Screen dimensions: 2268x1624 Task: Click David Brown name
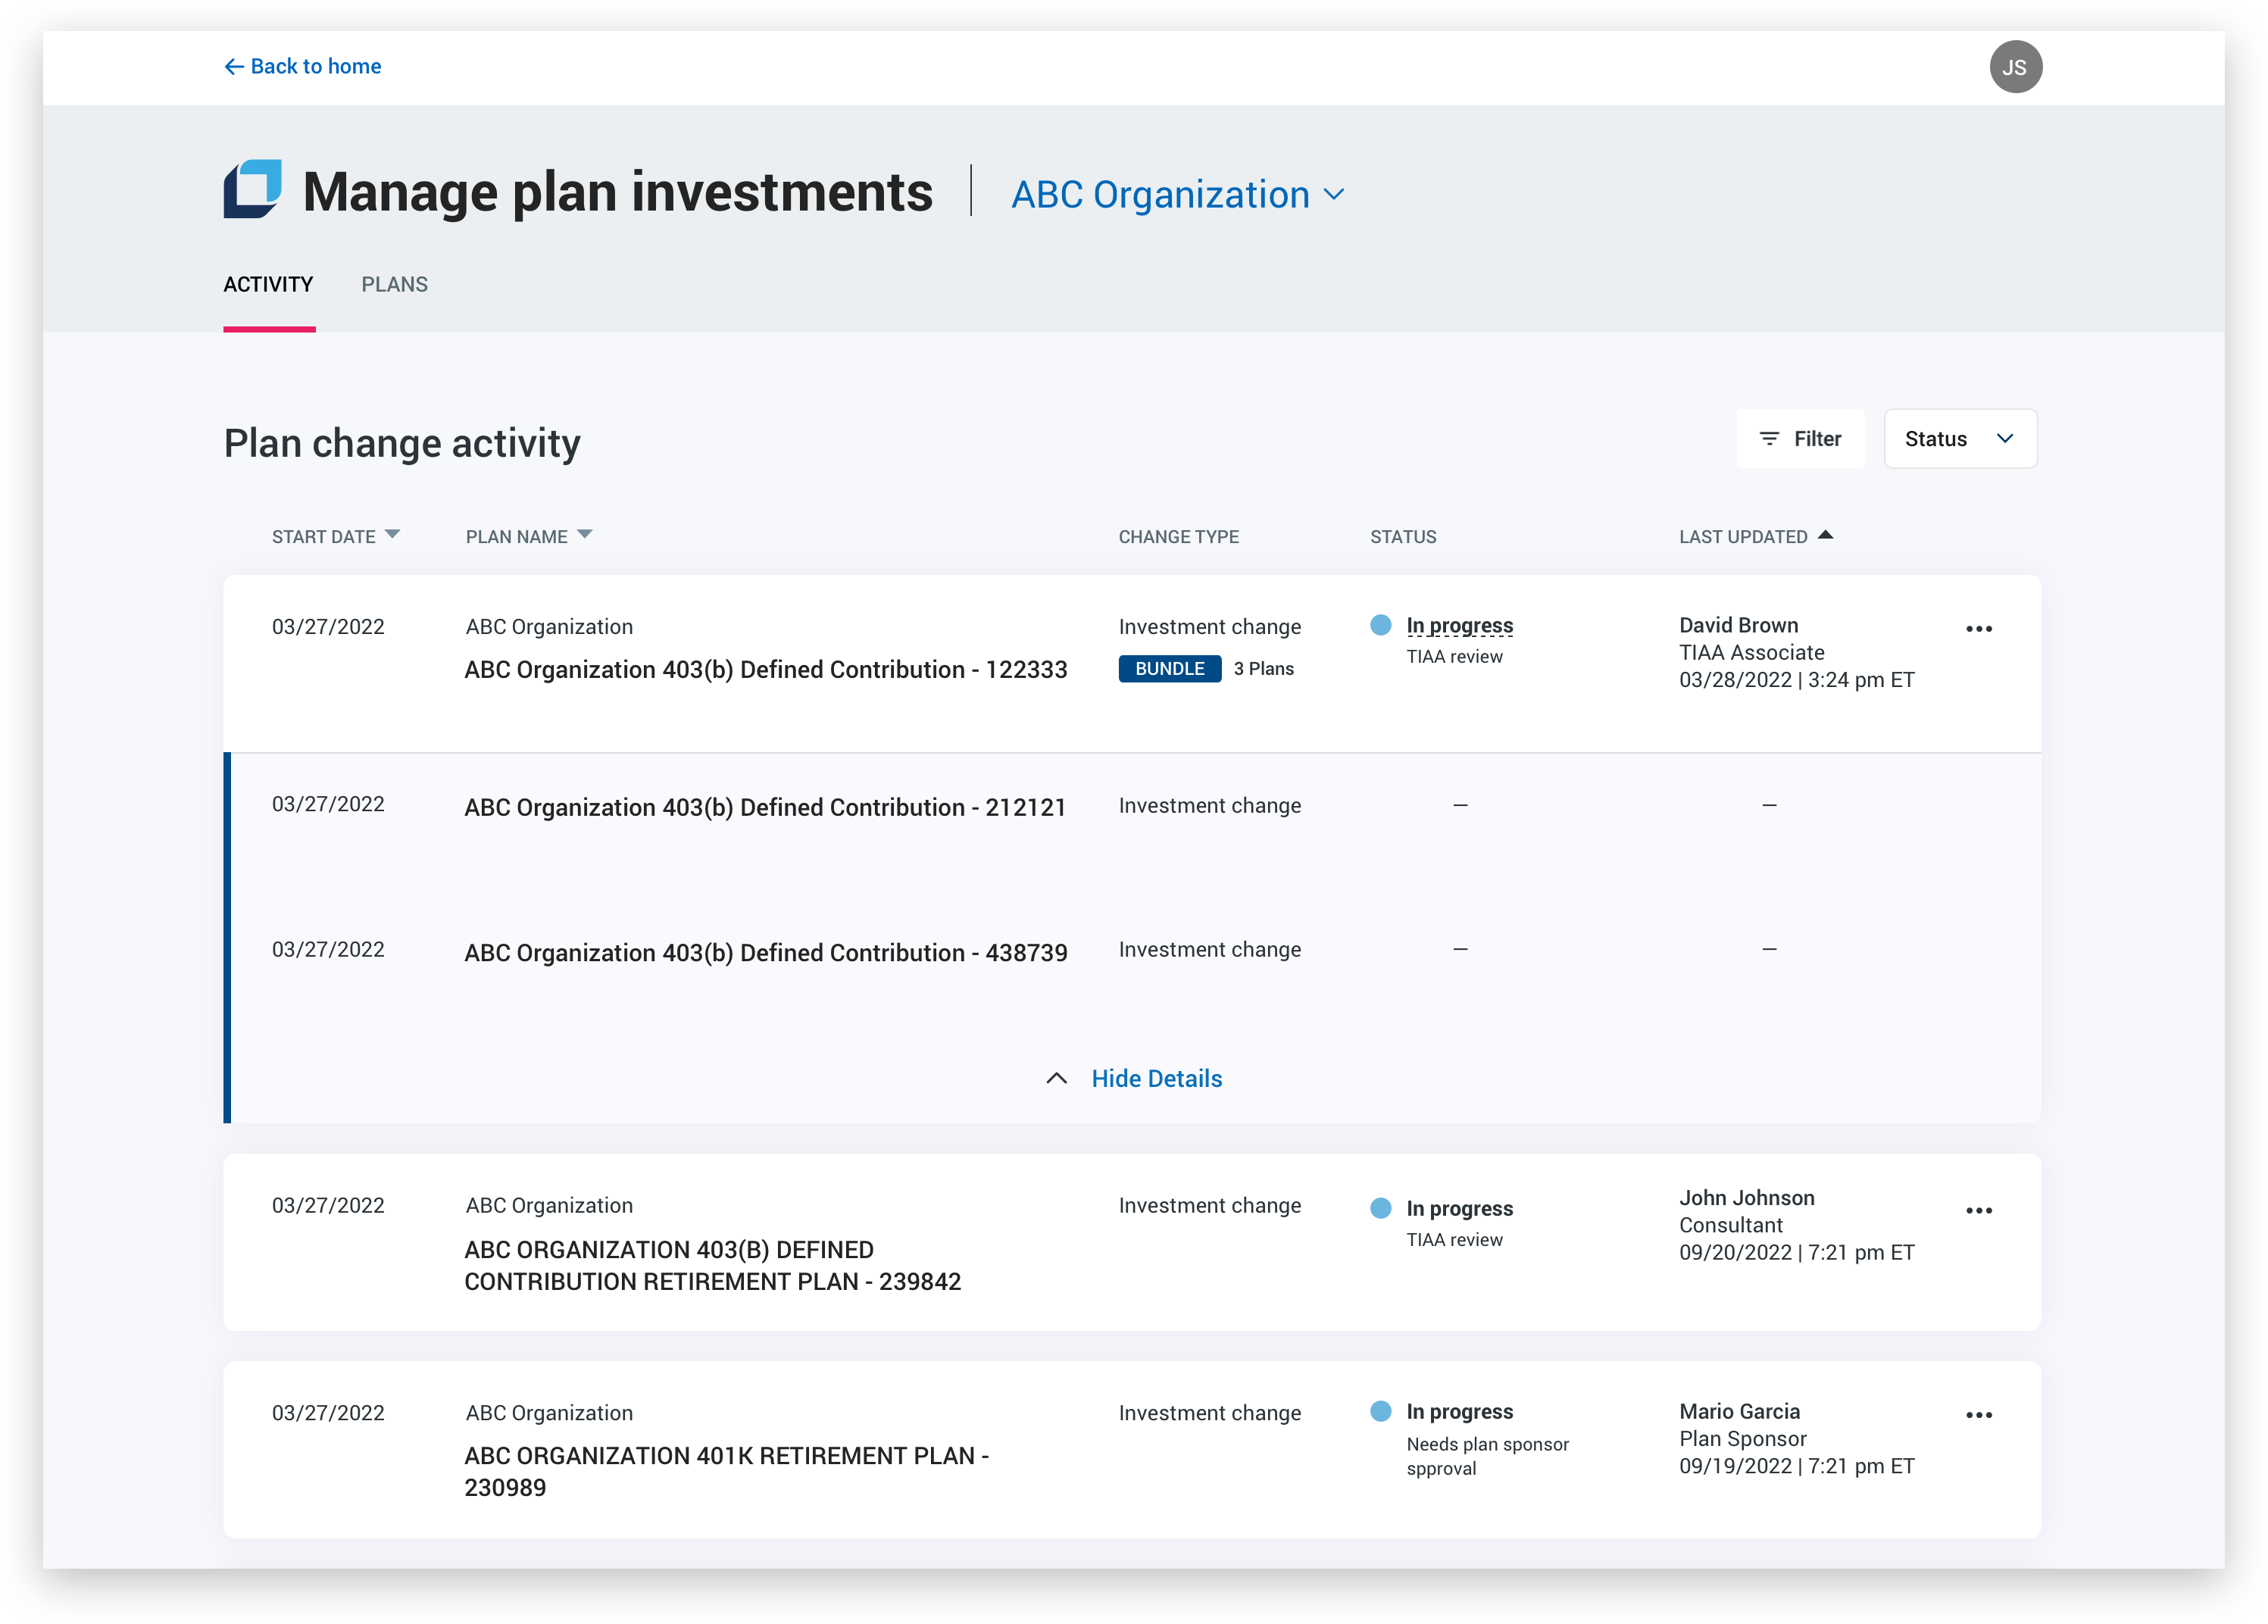pos(1738,625)
